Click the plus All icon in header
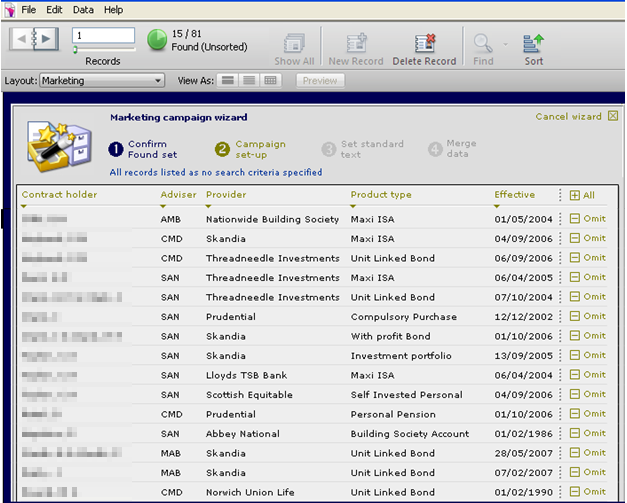 (575, 195)
